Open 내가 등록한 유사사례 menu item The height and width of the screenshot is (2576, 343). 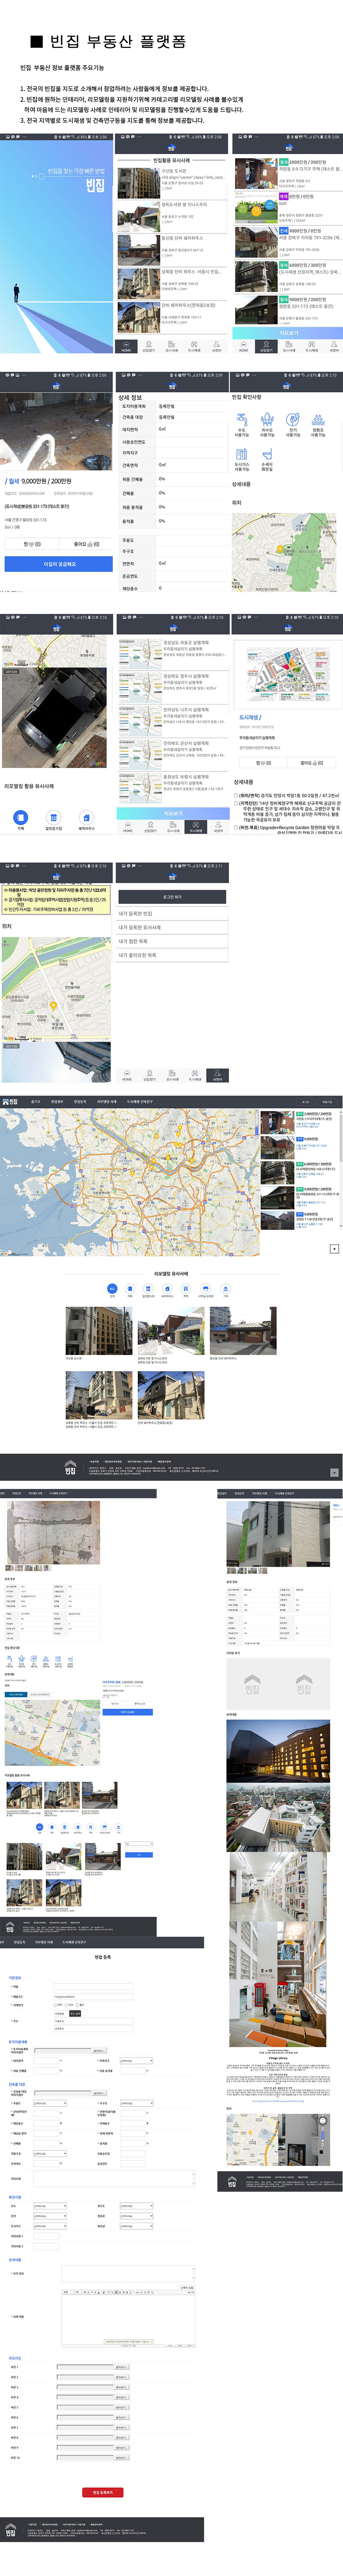pyautogui.click(x=172, y=927)
